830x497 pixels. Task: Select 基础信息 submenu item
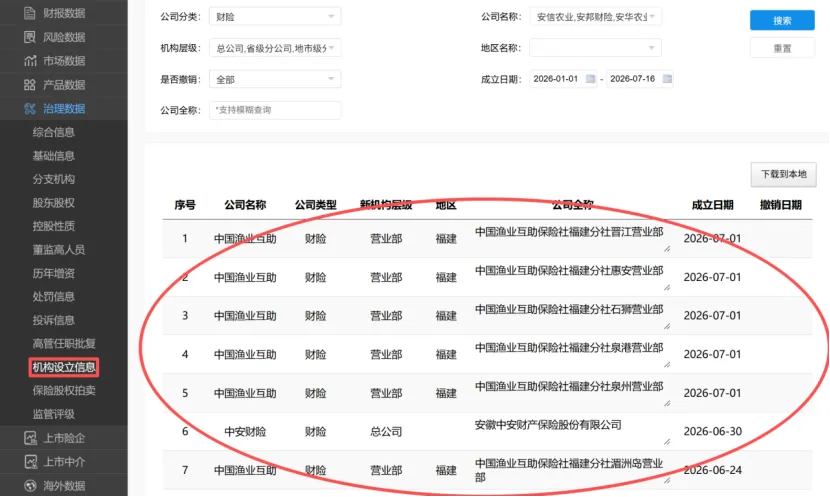point(53,156)
